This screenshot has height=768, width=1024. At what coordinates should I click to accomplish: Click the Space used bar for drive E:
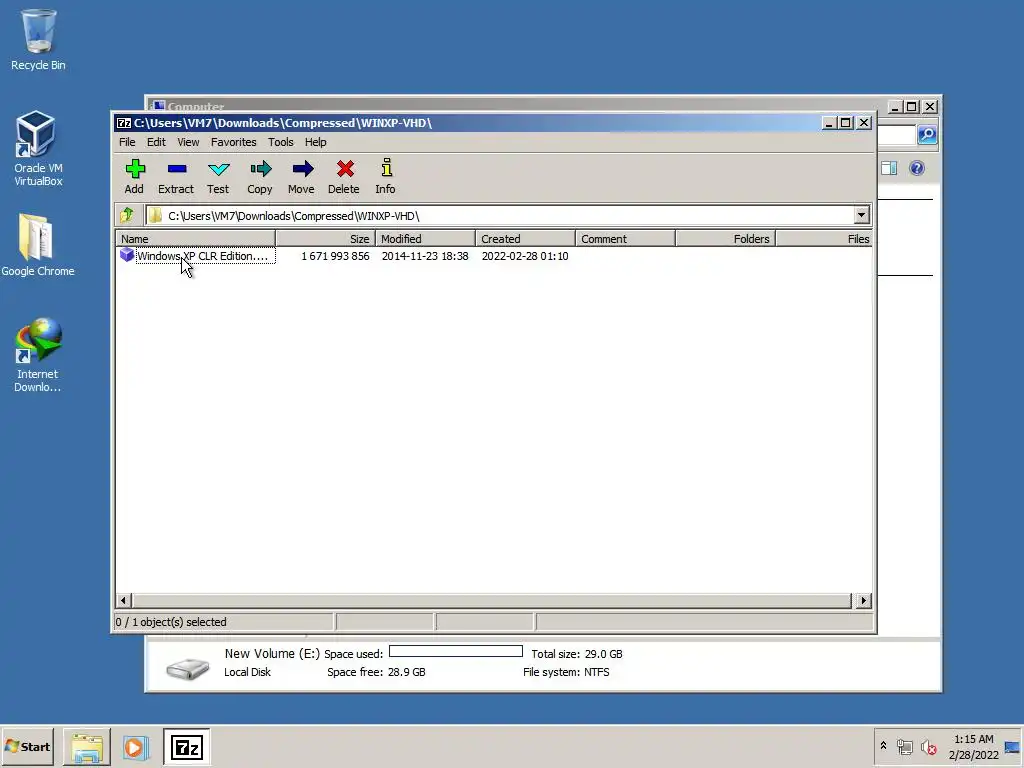pos(456,651)
